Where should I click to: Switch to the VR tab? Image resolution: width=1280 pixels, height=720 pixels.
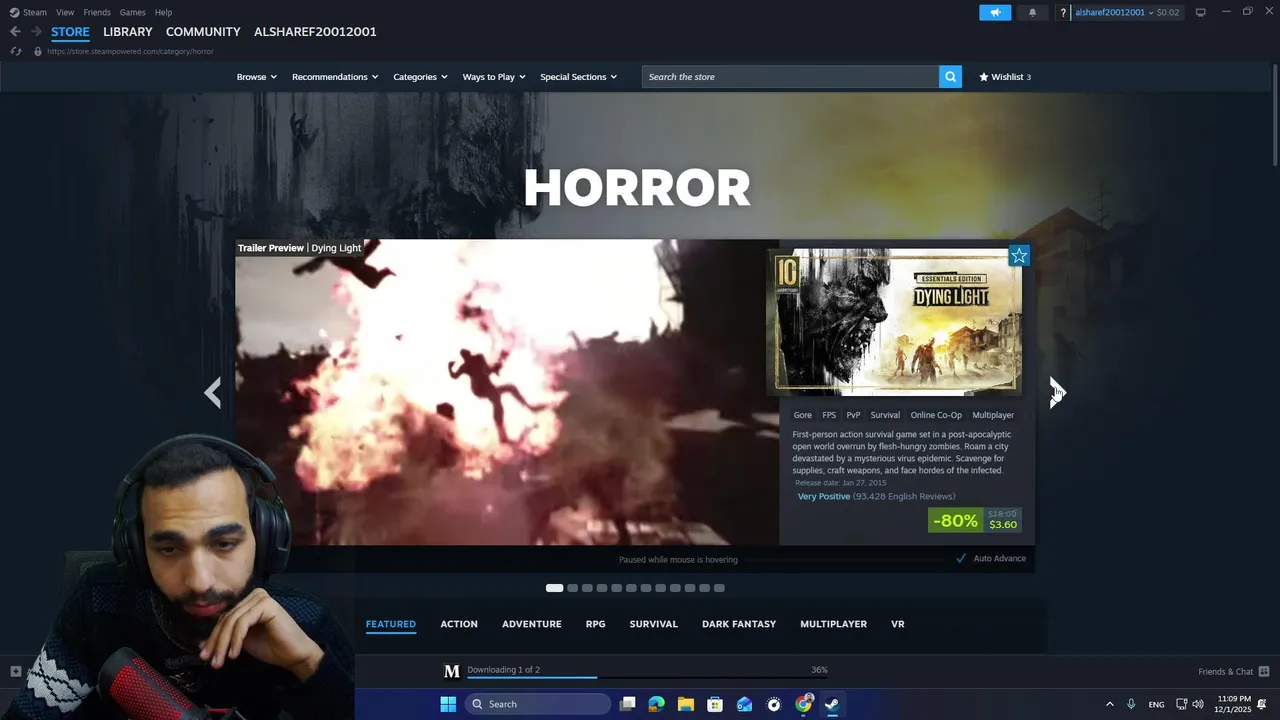coord(898,624)
